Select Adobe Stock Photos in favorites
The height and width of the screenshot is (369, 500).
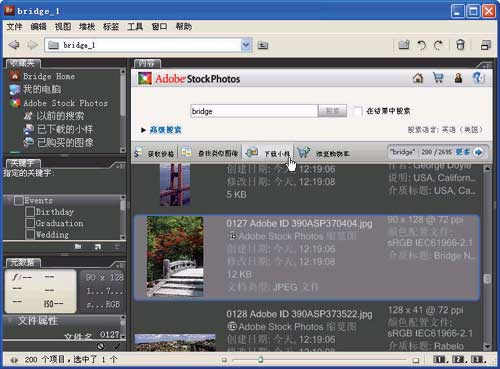[x=59, y=103]
